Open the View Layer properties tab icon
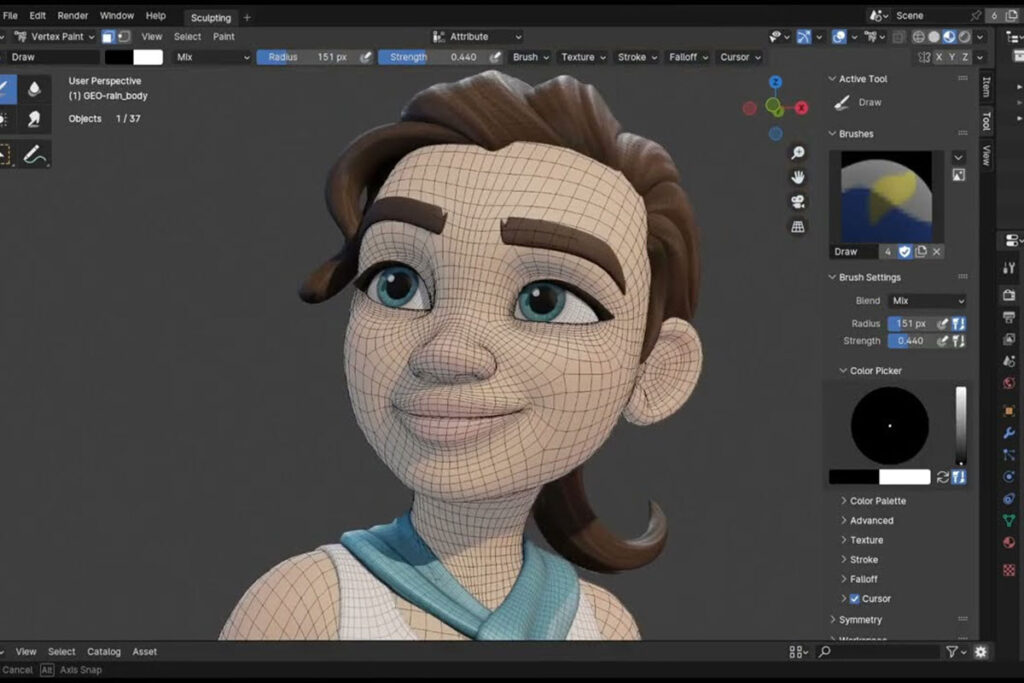Viewport: 1024px width, 683px height. click(x=1009, y=340)
